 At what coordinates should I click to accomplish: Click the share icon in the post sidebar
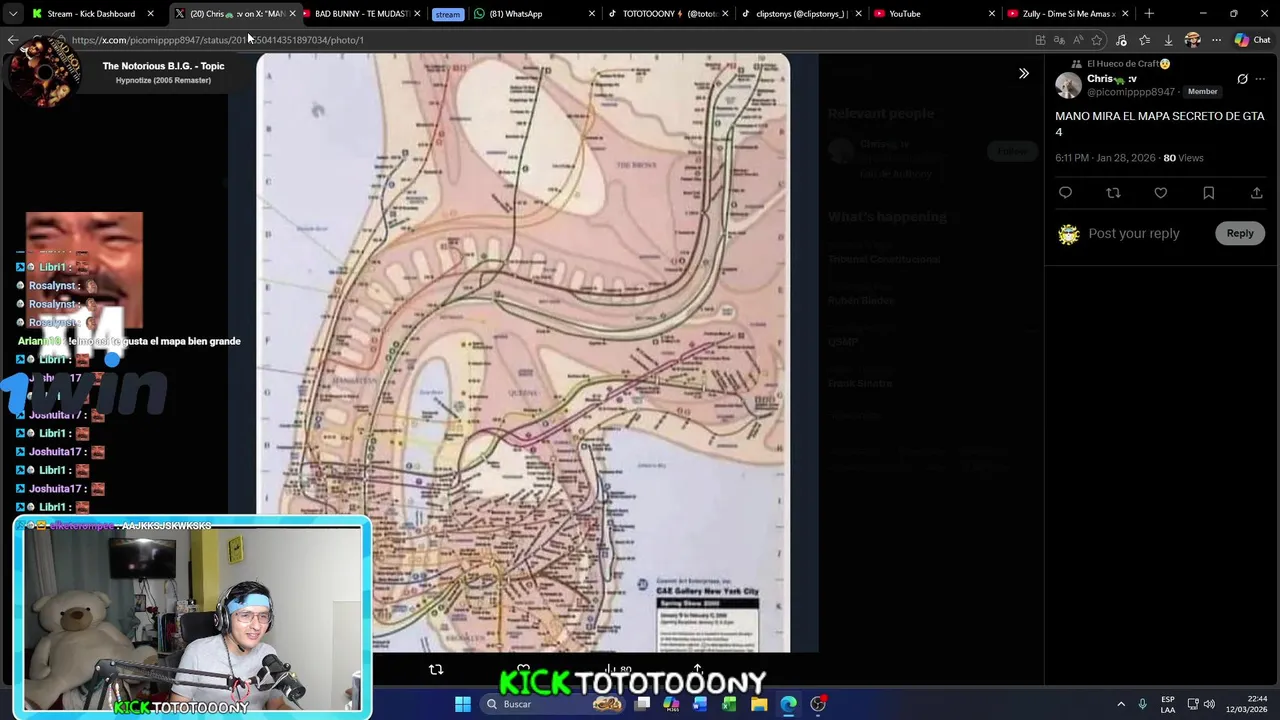pos(1256,193)
